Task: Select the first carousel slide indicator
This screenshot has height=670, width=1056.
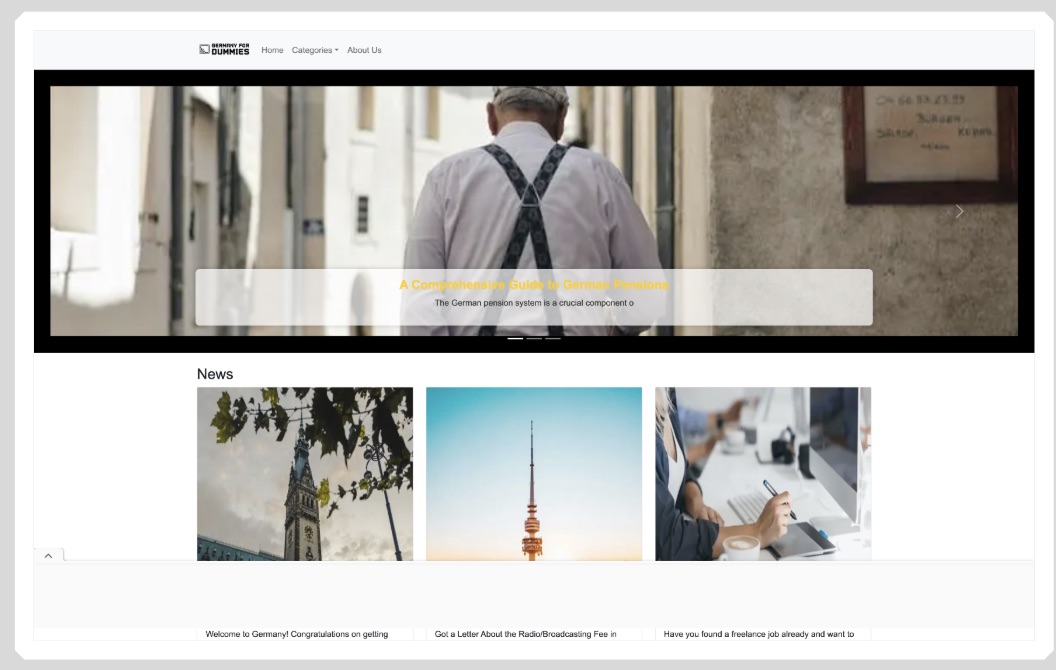Action: pos(515,339)
